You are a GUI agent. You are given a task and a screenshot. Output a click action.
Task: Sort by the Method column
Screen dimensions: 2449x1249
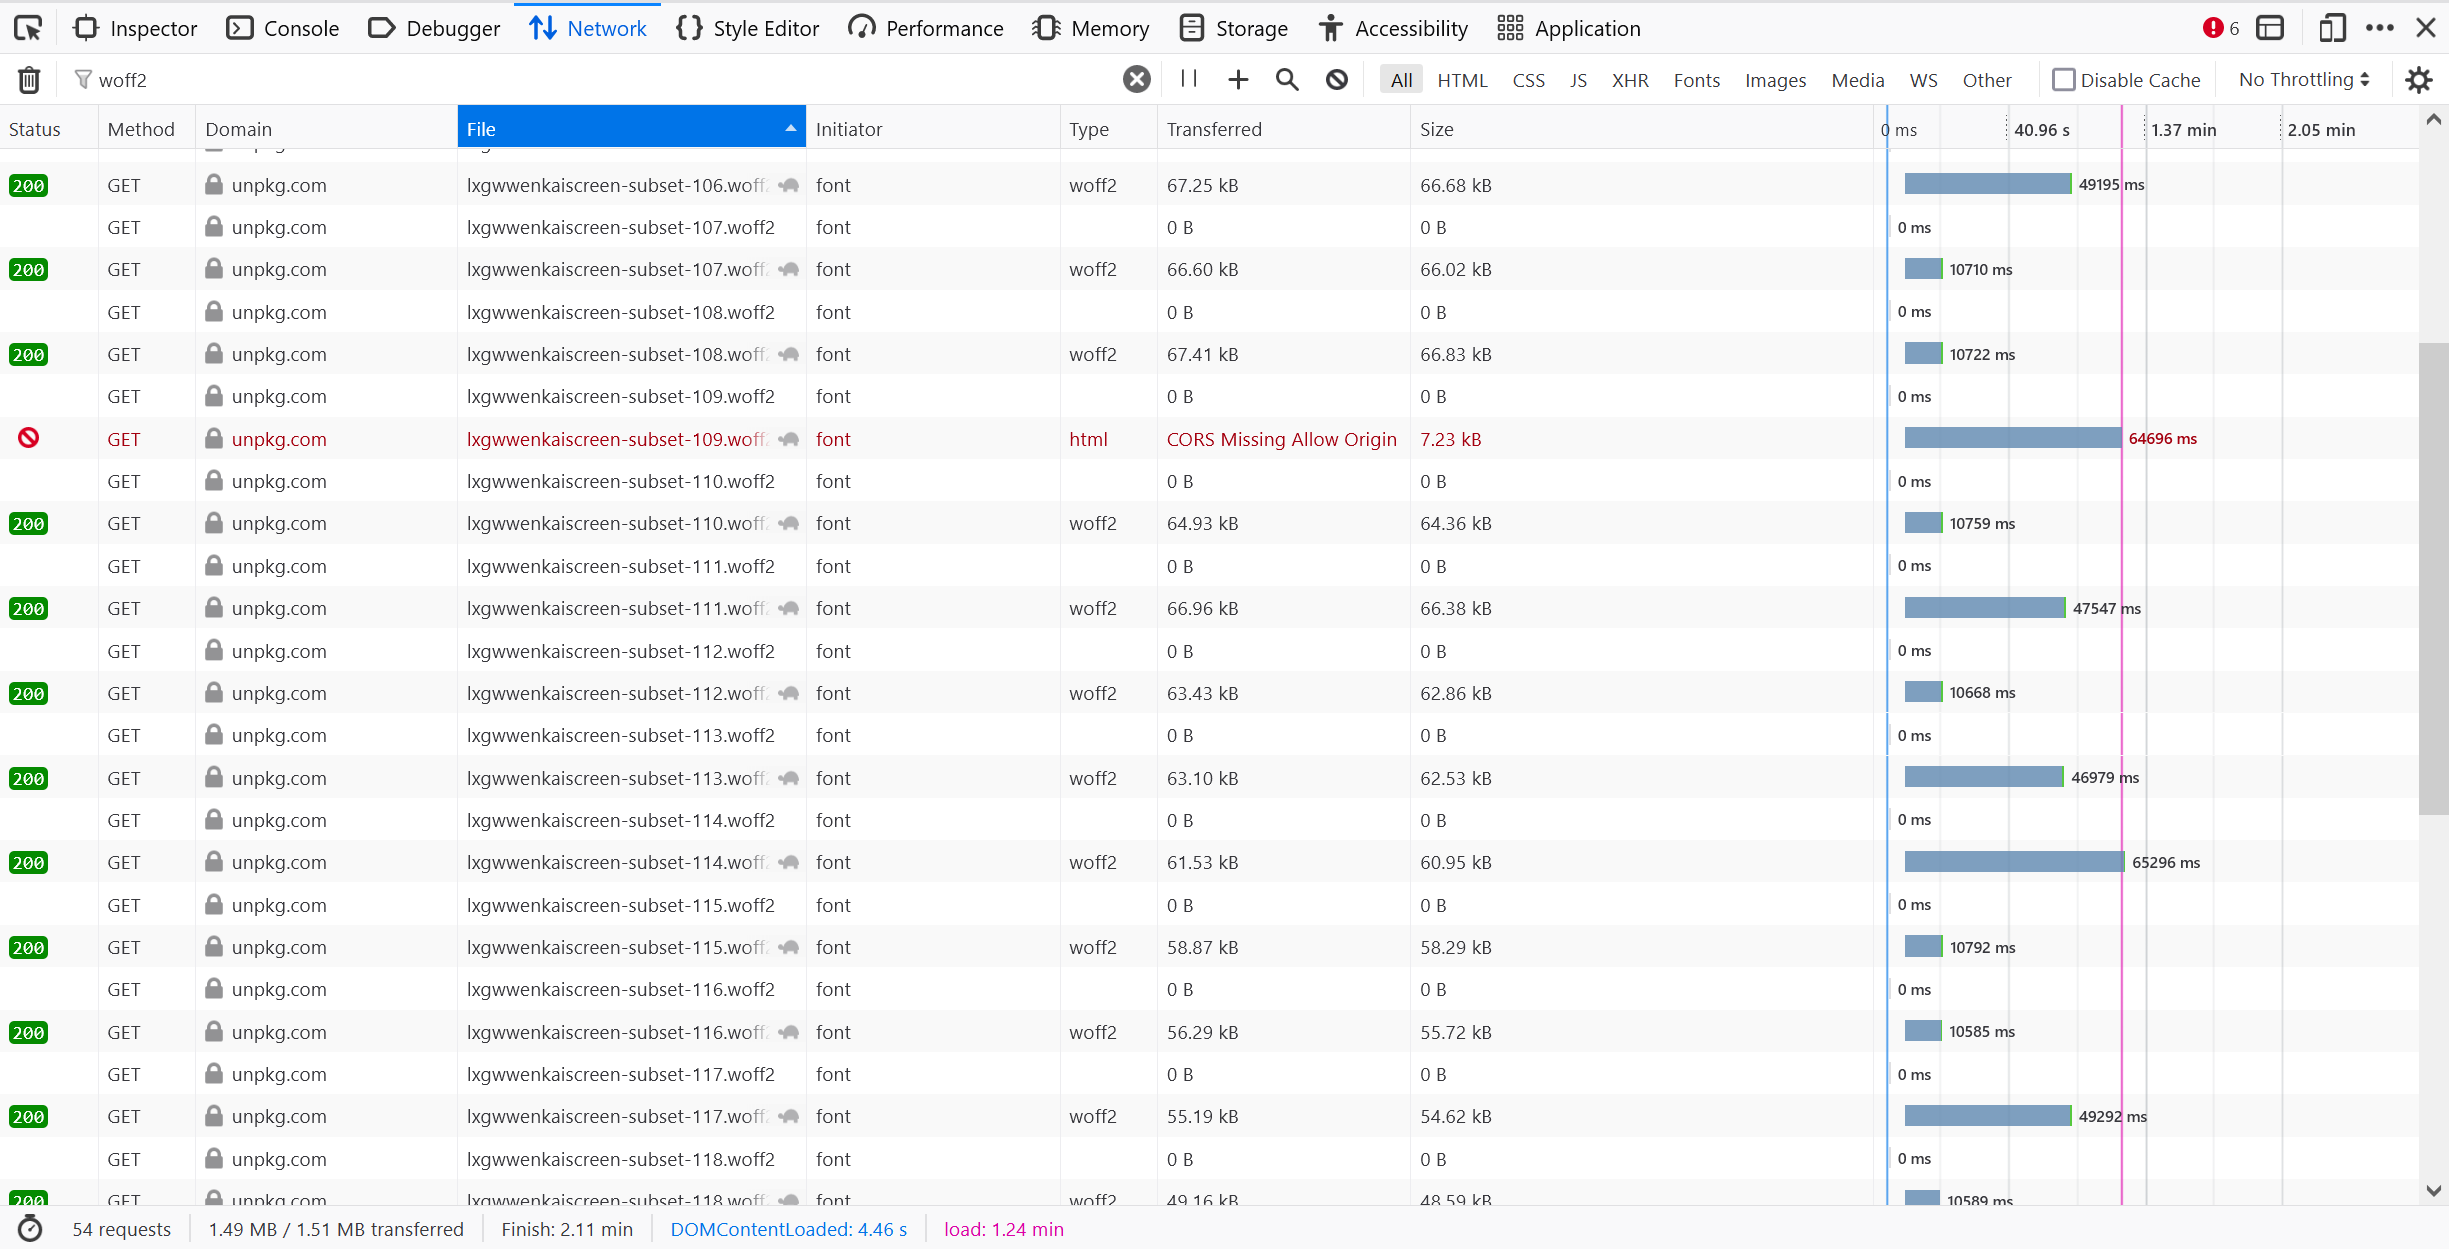147,129
